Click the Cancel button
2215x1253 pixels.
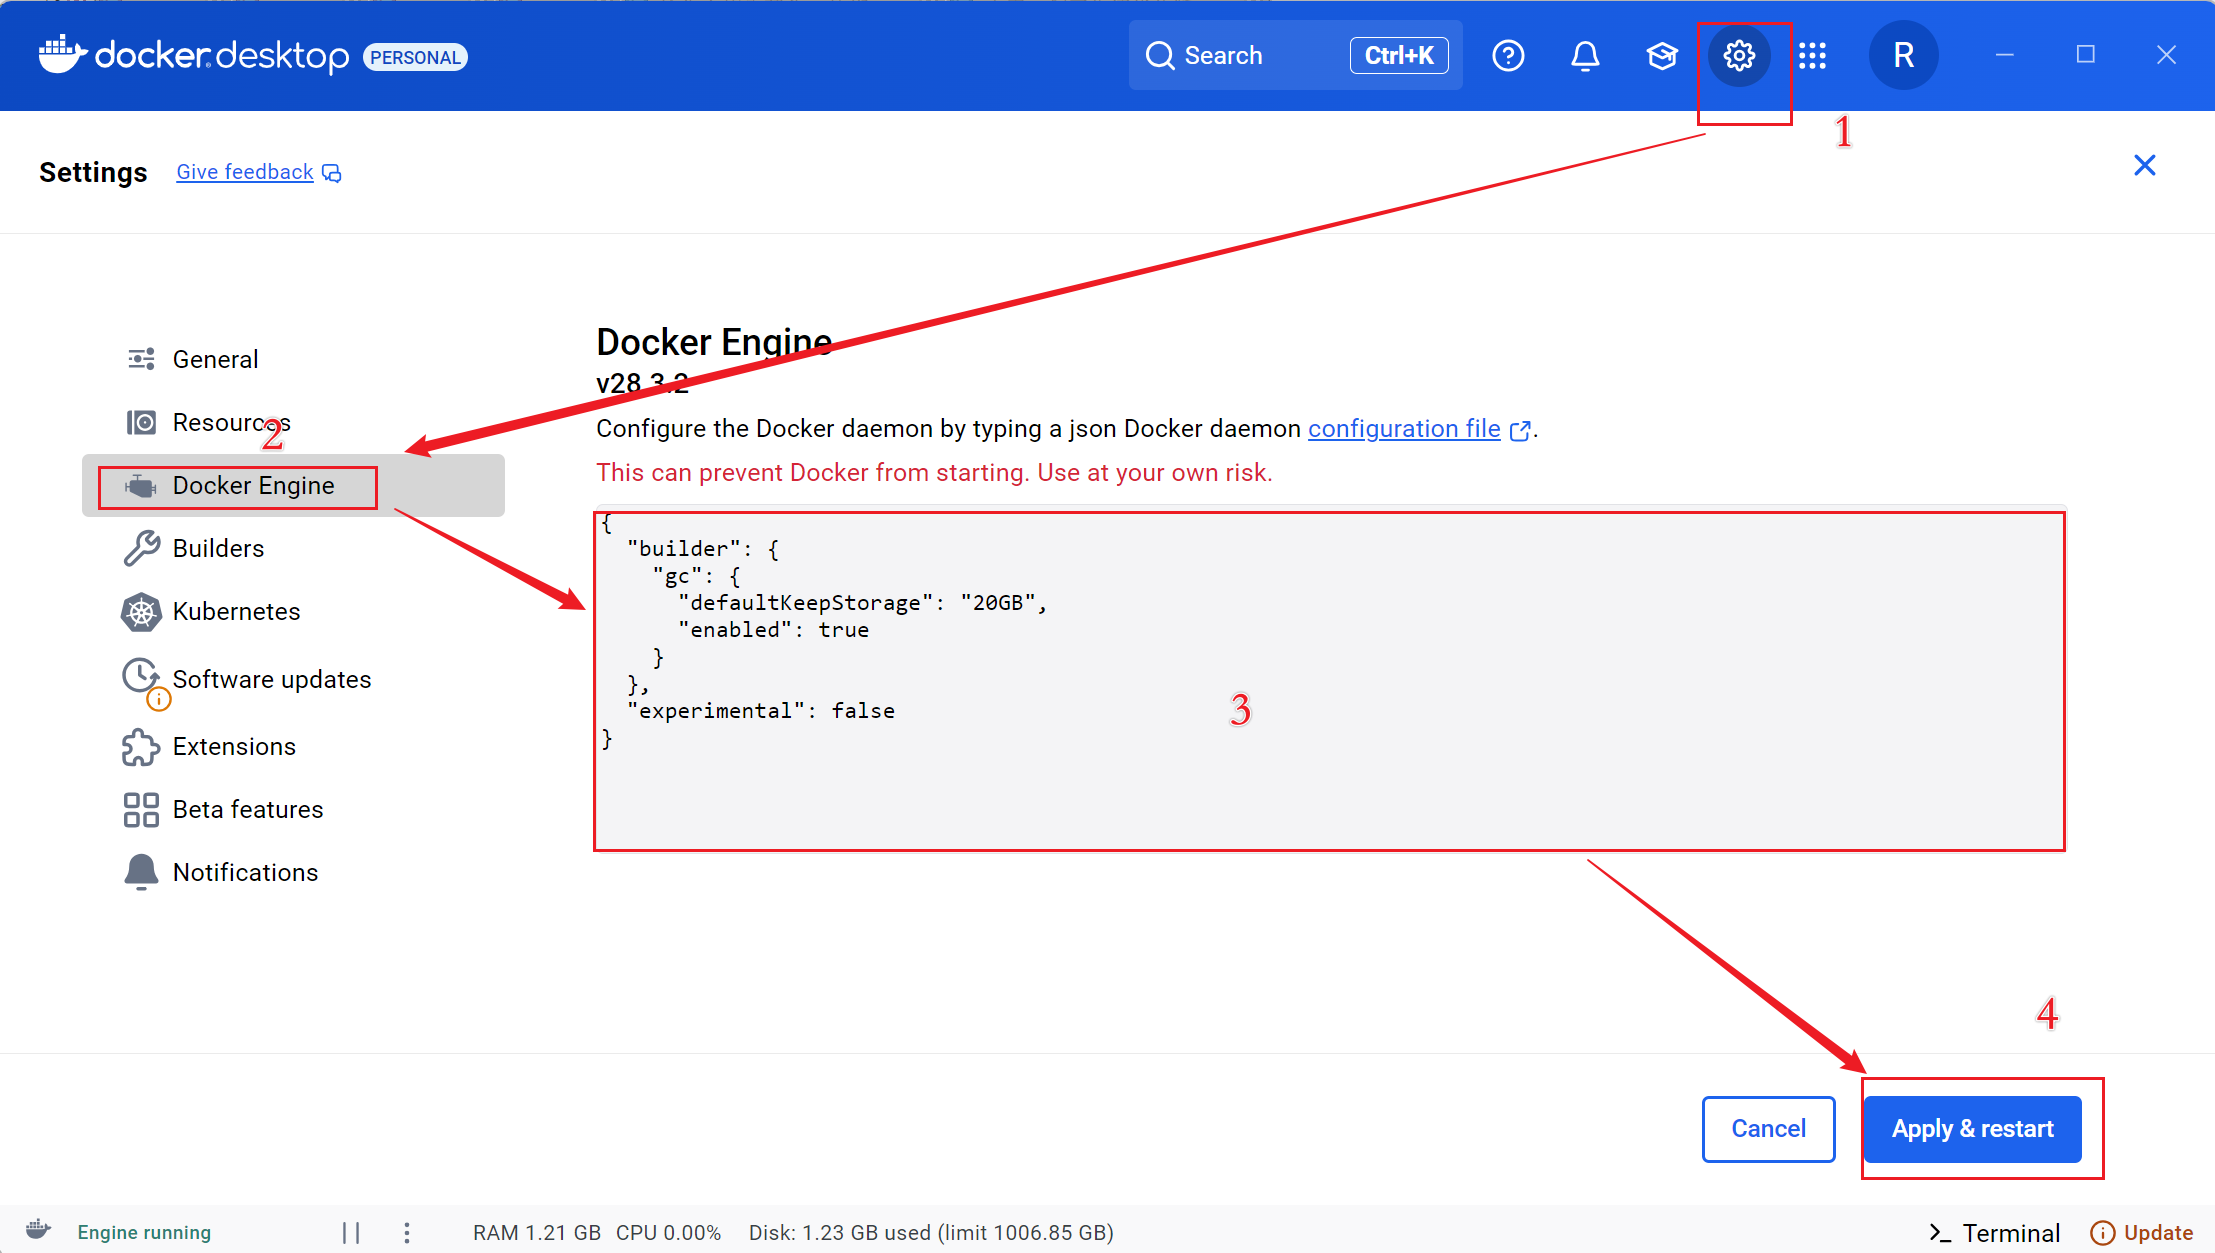[x=1768, y=1129]
